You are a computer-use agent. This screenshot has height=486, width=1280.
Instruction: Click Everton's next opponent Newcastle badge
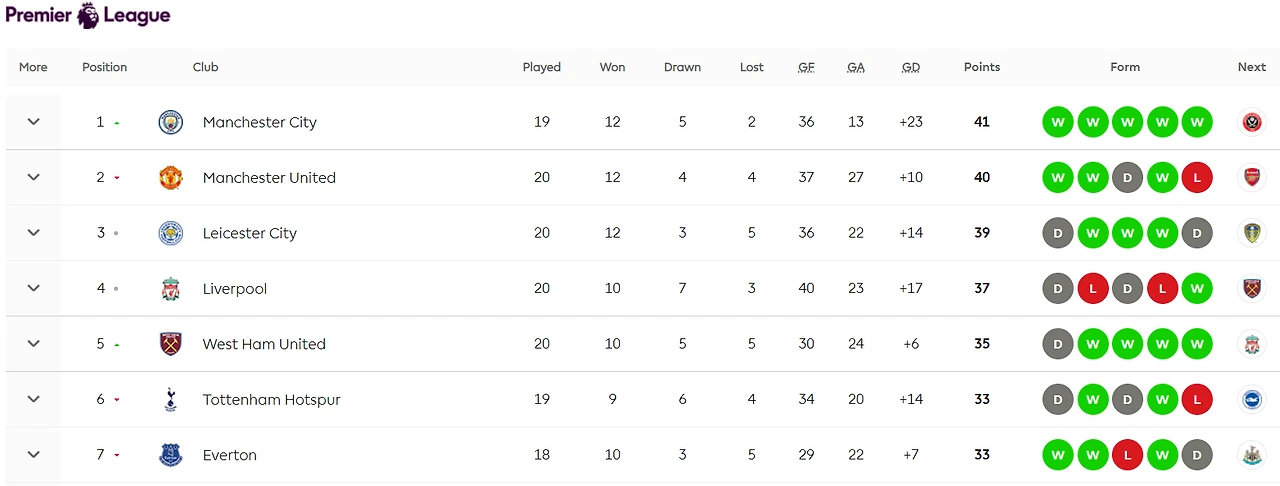point(1251,456)
